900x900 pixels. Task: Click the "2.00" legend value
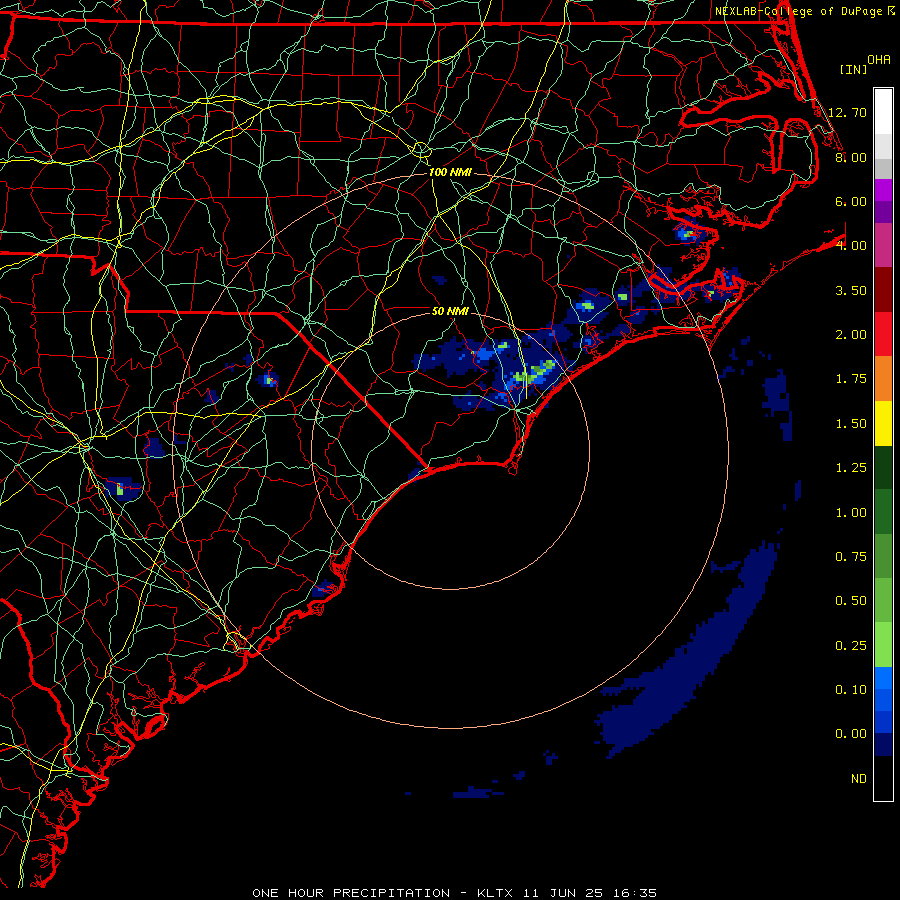pos(851,335)
